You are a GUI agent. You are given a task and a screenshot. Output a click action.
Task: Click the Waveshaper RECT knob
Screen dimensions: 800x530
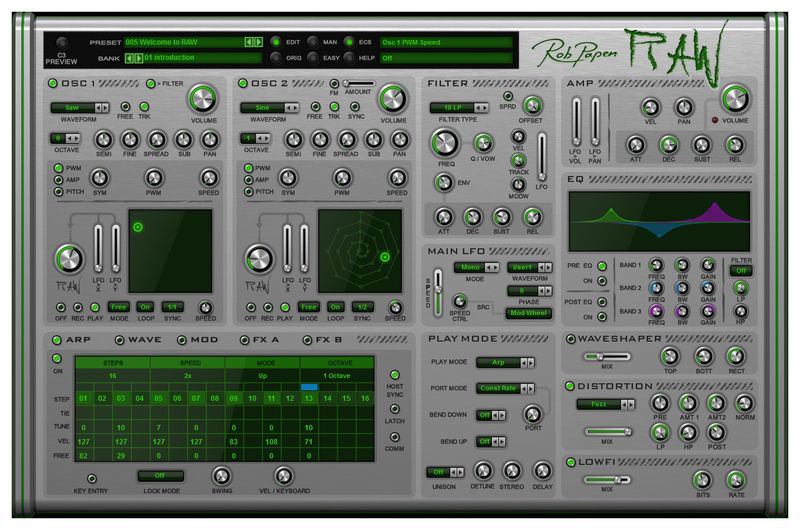[736, 356]
